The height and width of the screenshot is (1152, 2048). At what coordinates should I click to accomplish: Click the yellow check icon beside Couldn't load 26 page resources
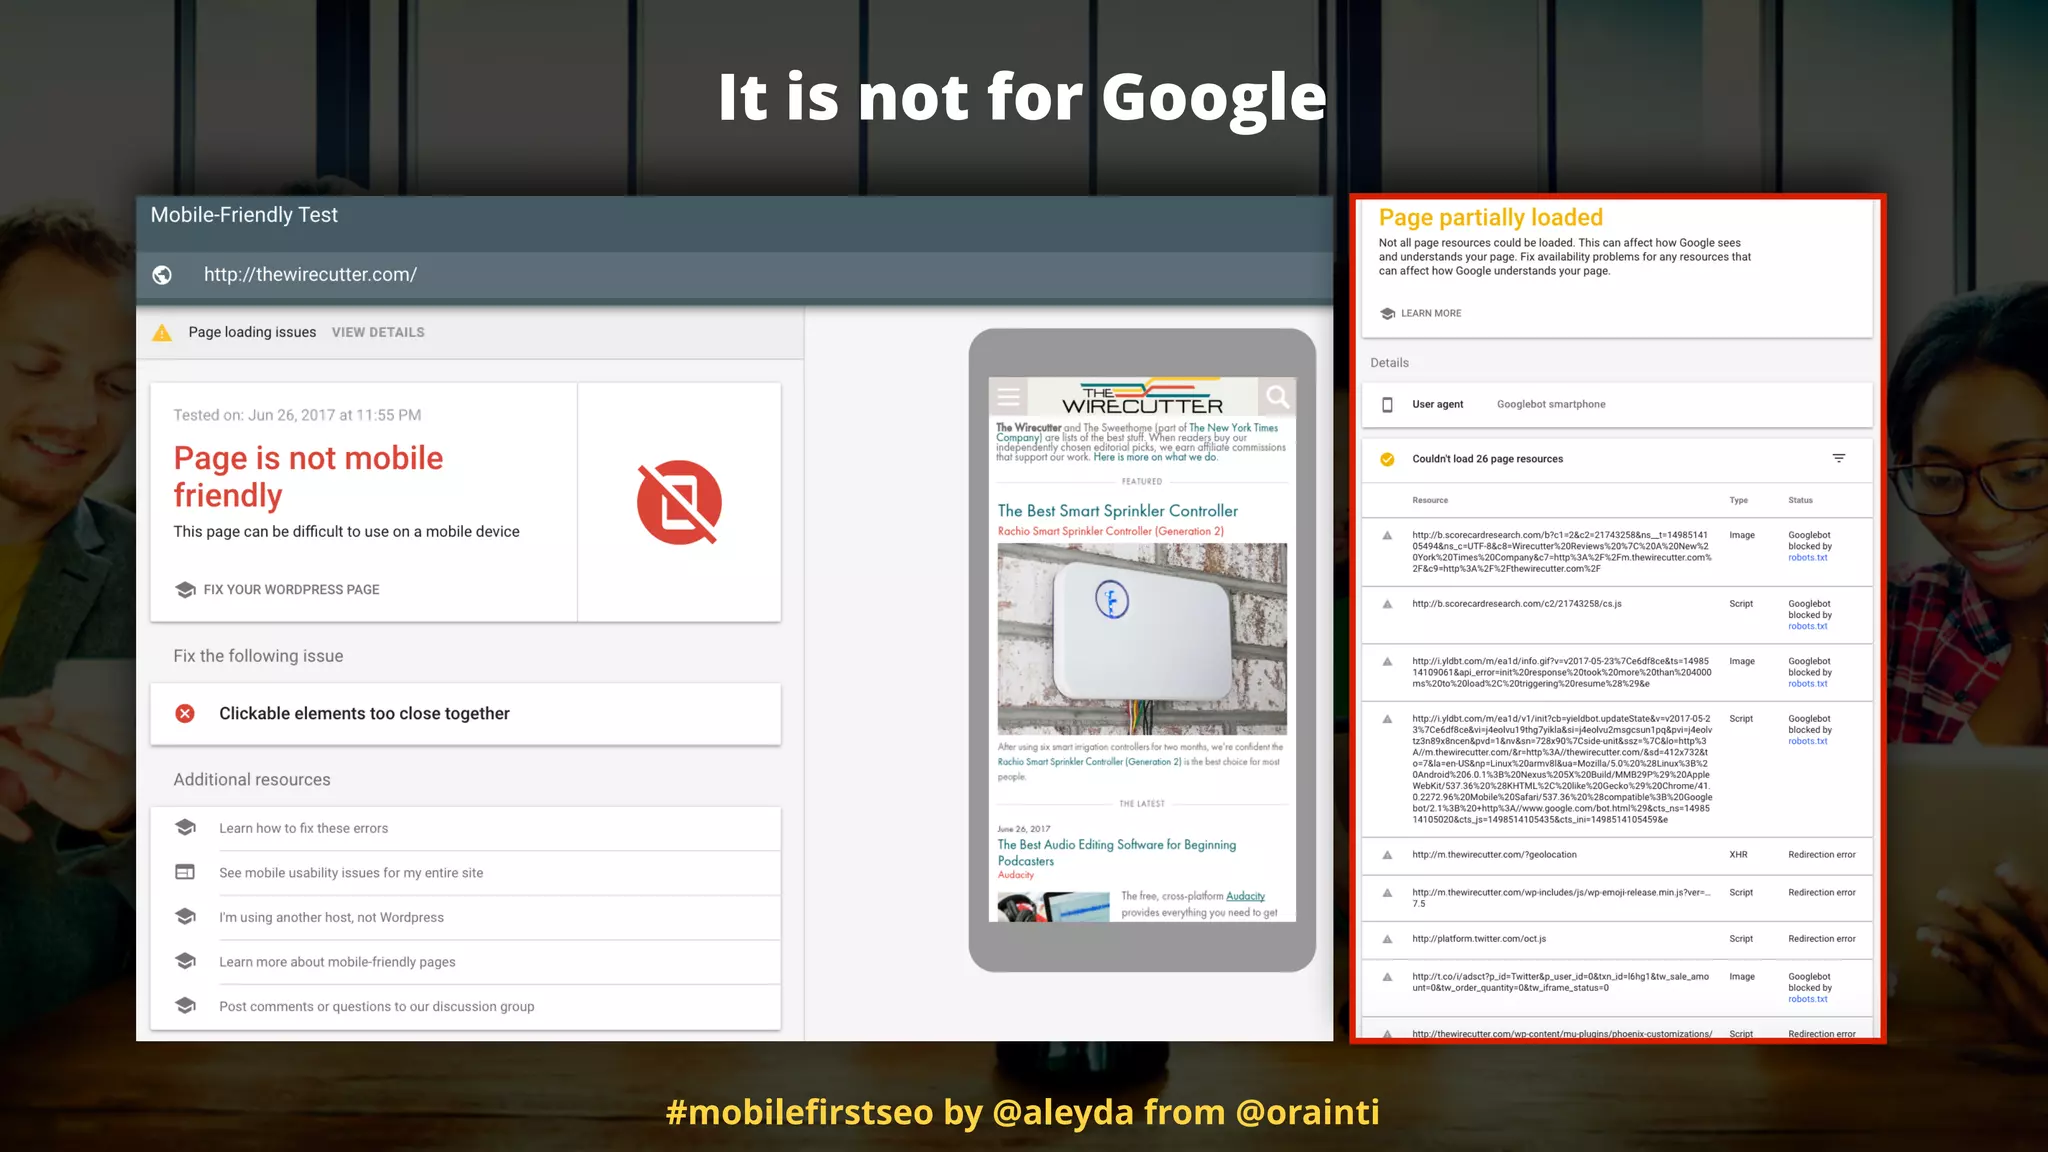coord(1387,459)
